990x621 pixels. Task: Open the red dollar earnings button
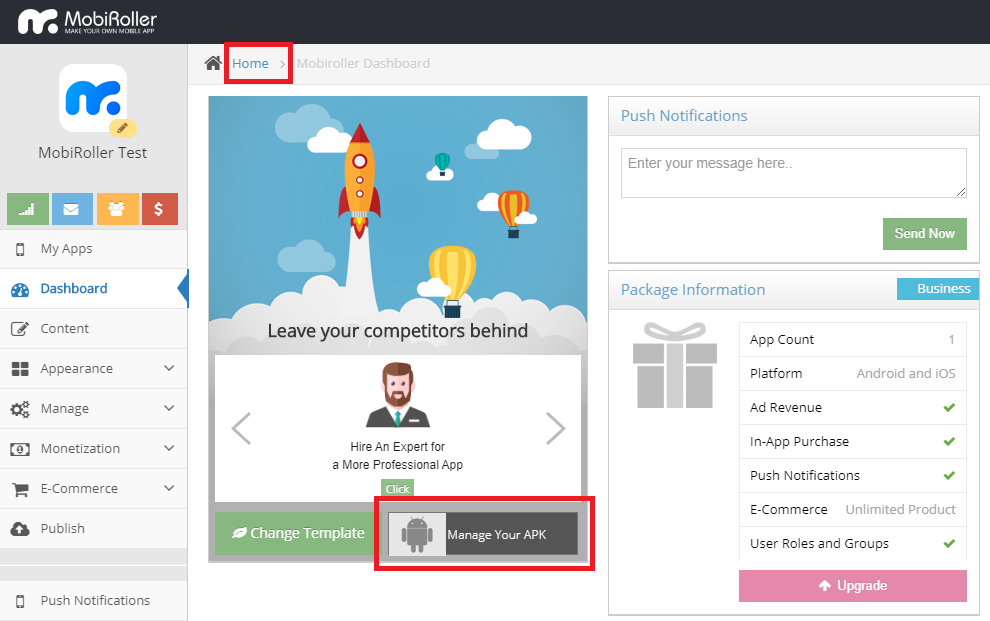[x=160, y=209]
